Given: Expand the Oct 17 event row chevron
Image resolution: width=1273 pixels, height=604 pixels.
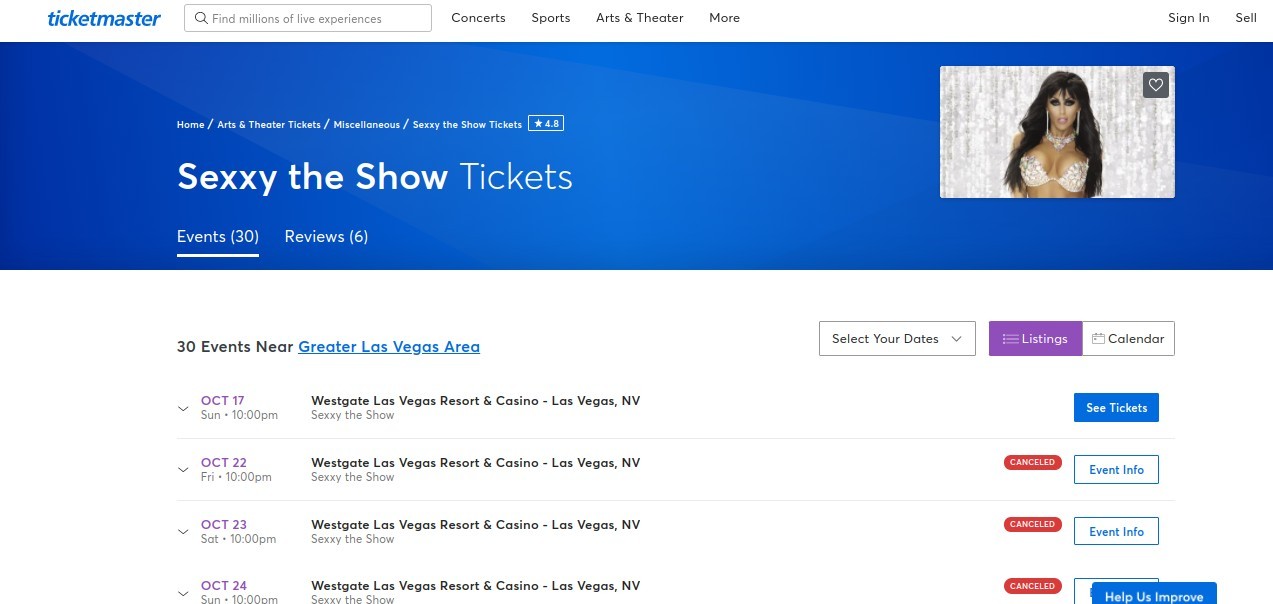Looking at the screenshot, I should (x=183, y=408).
